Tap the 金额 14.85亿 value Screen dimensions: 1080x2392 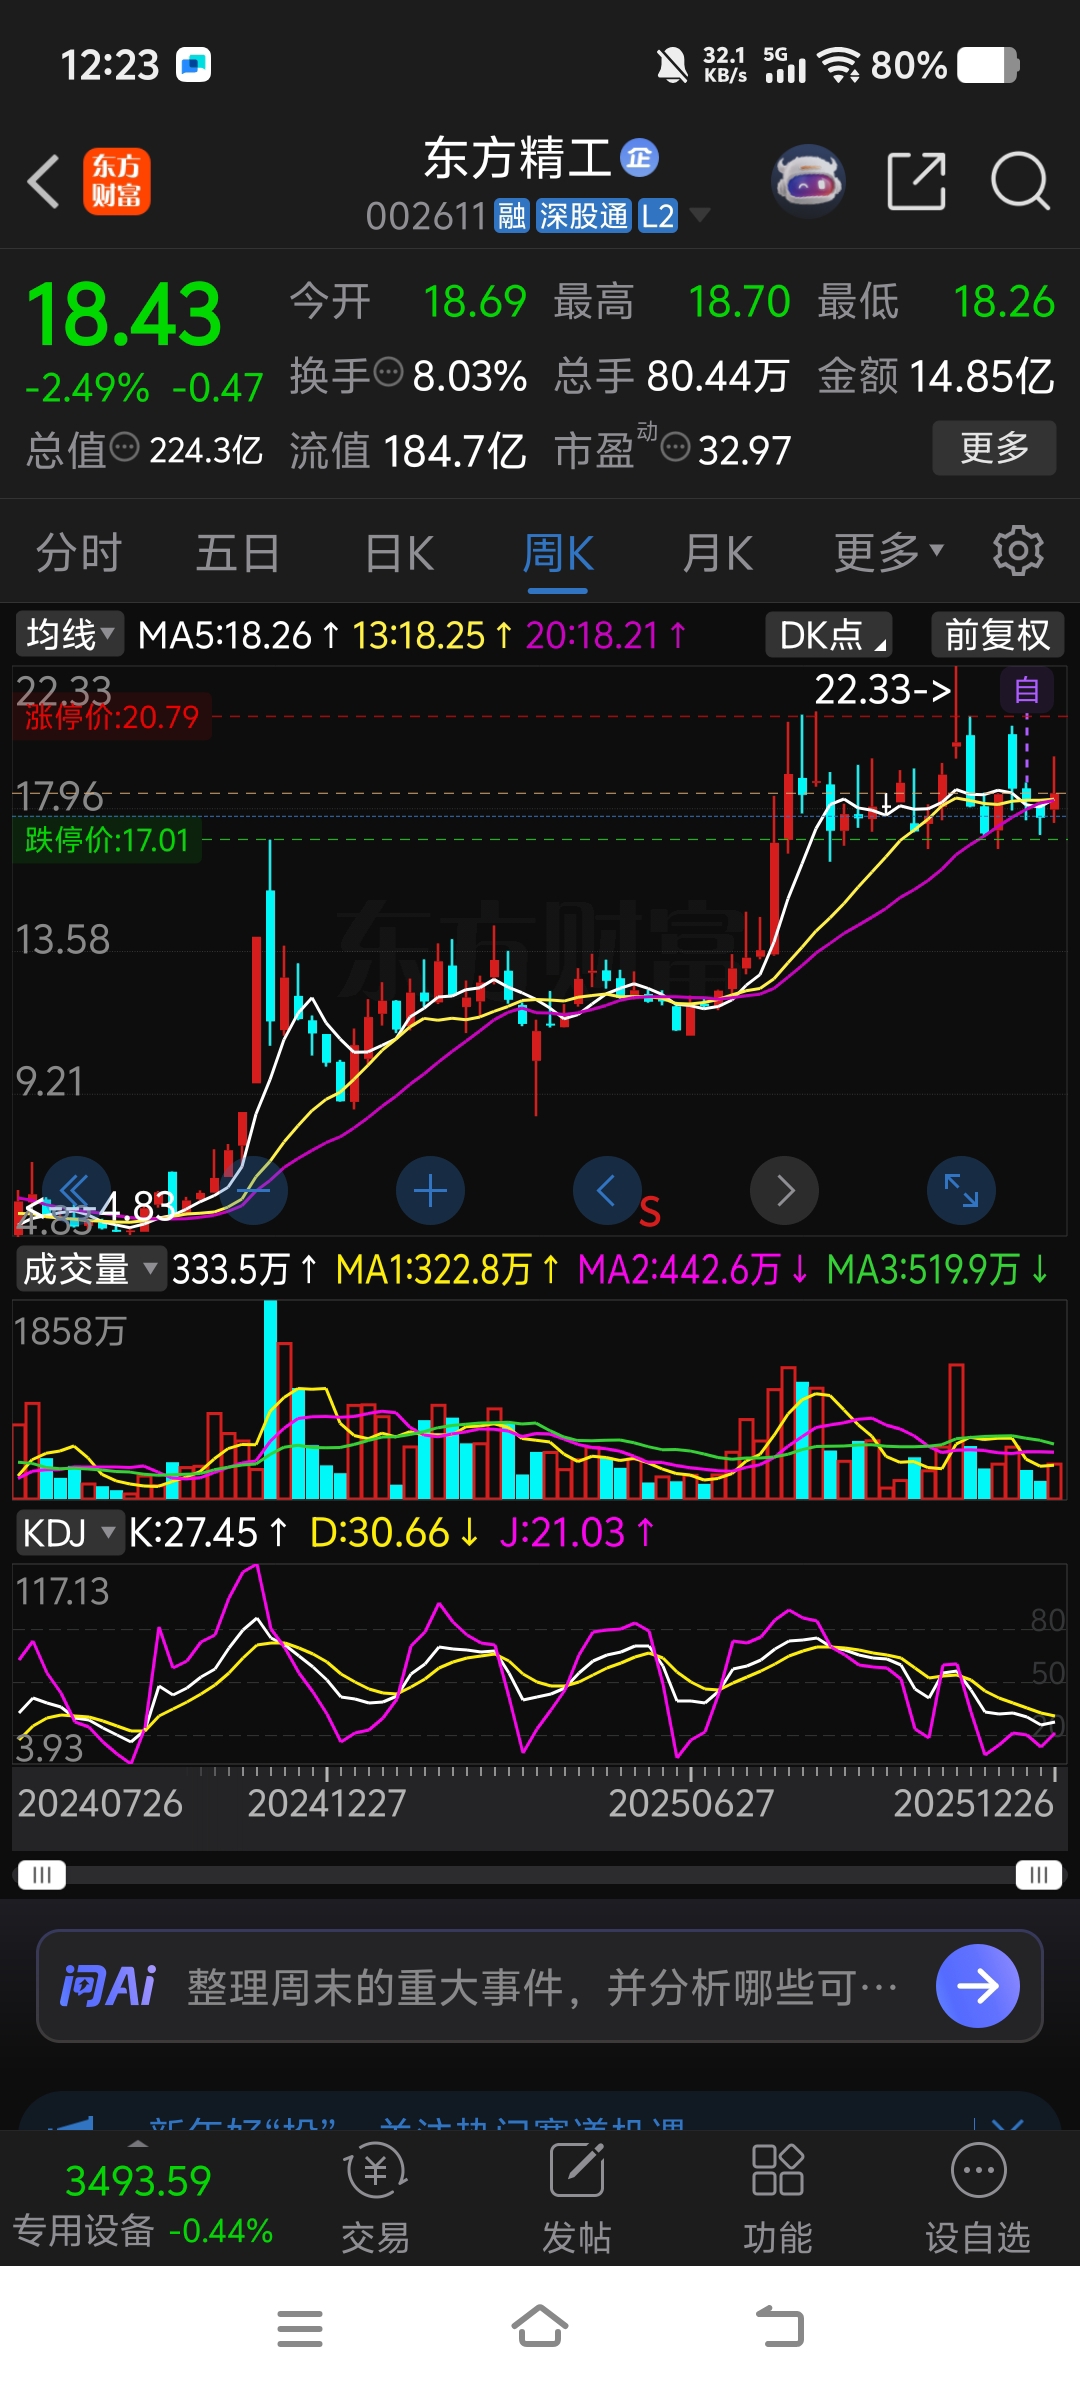pos(981,377)
